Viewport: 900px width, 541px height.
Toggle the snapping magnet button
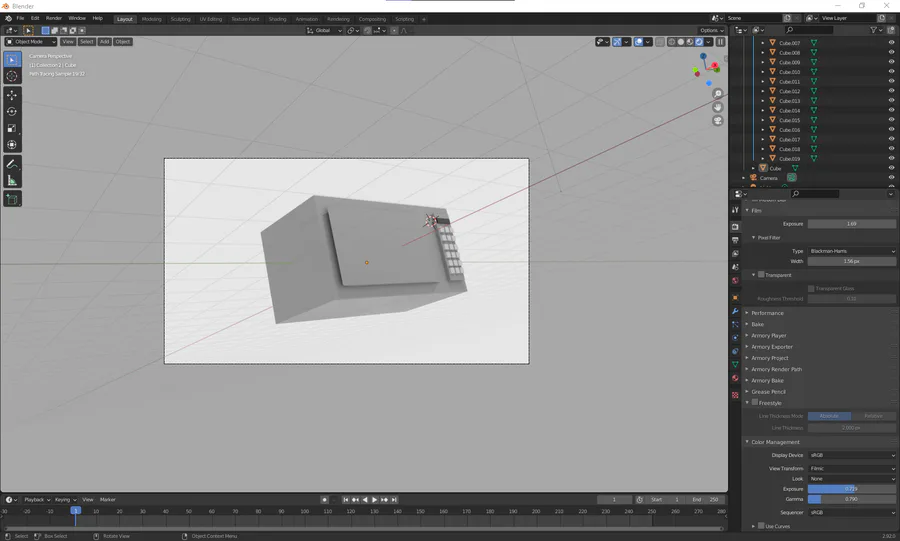tap(367, 30)
